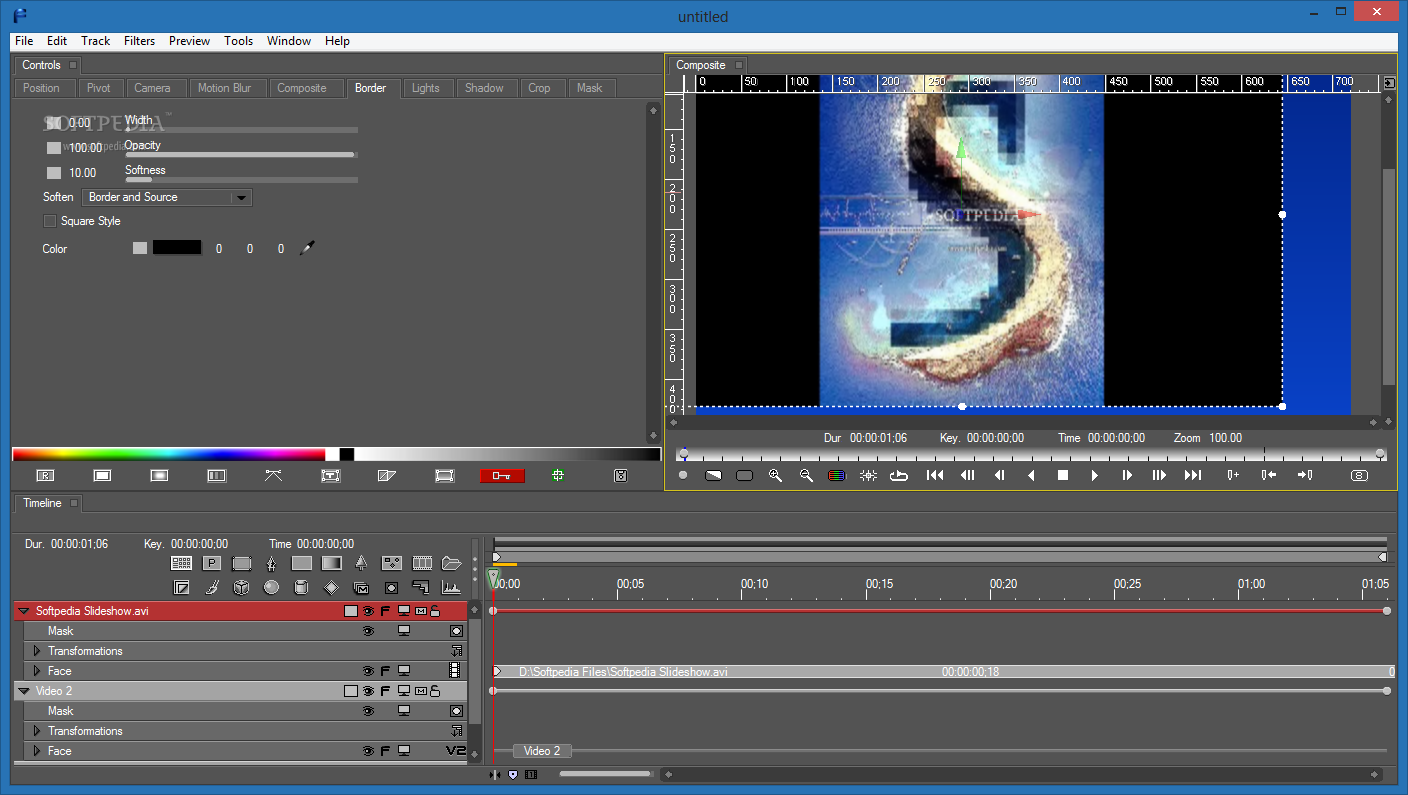This screenshot has width=1408, height=795.
Task: Expand Transformations under Video 2
Action: pyautogui.click(x=37, y=731)
